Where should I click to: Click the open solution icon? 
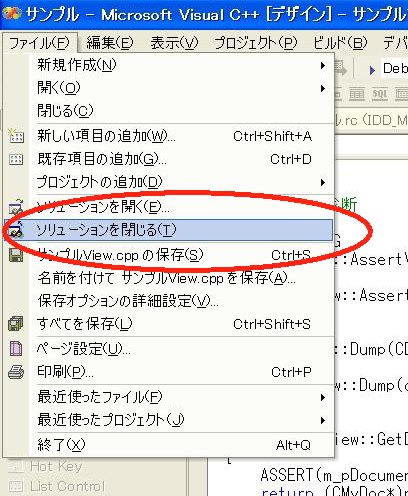click(x=16, y=207)
